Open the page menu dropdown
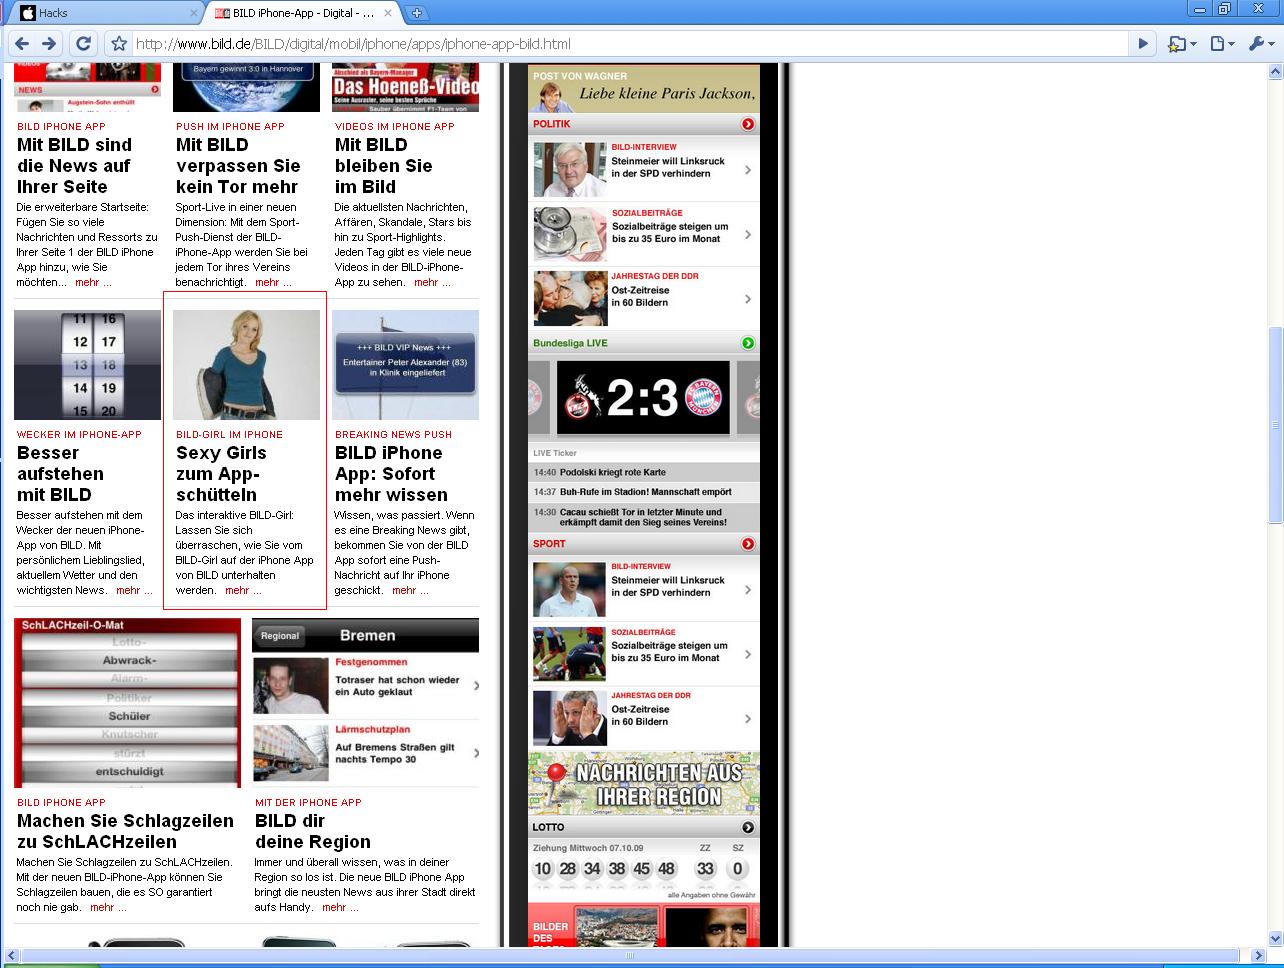 (x=1222, y=44)
